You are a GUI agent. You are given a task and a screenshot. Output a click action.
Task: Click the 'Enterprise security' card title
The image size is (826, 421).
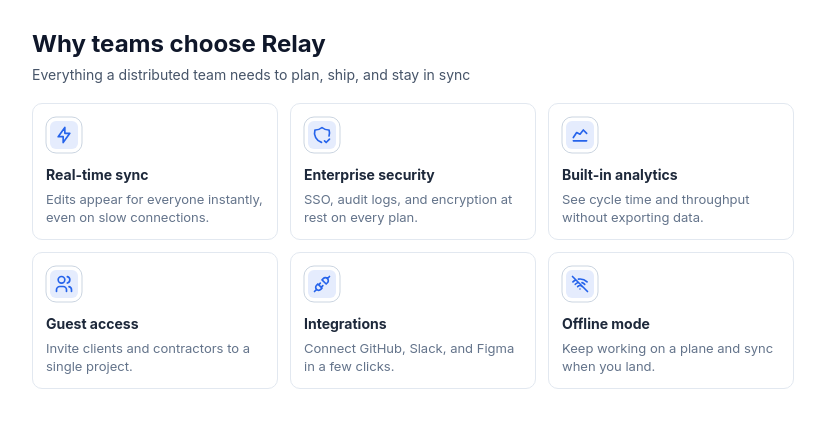pyautogui.click(x=369, y=175)
